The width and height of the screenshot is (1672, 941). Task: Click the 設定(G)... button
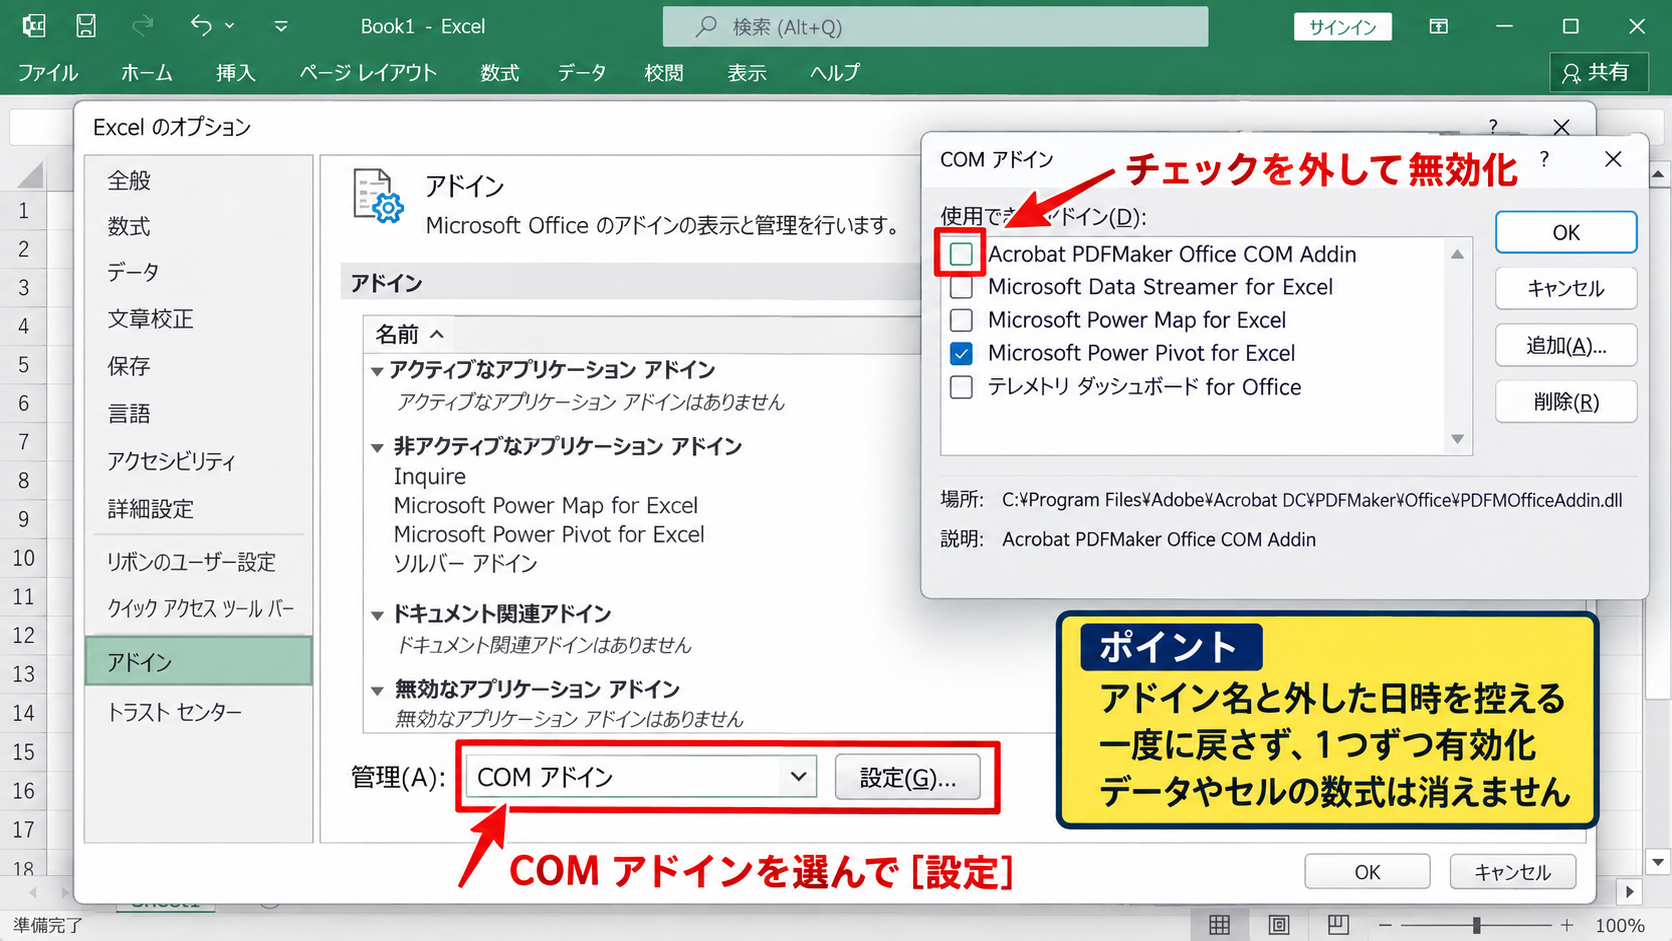pyautogui.click(x=907, y=777)
